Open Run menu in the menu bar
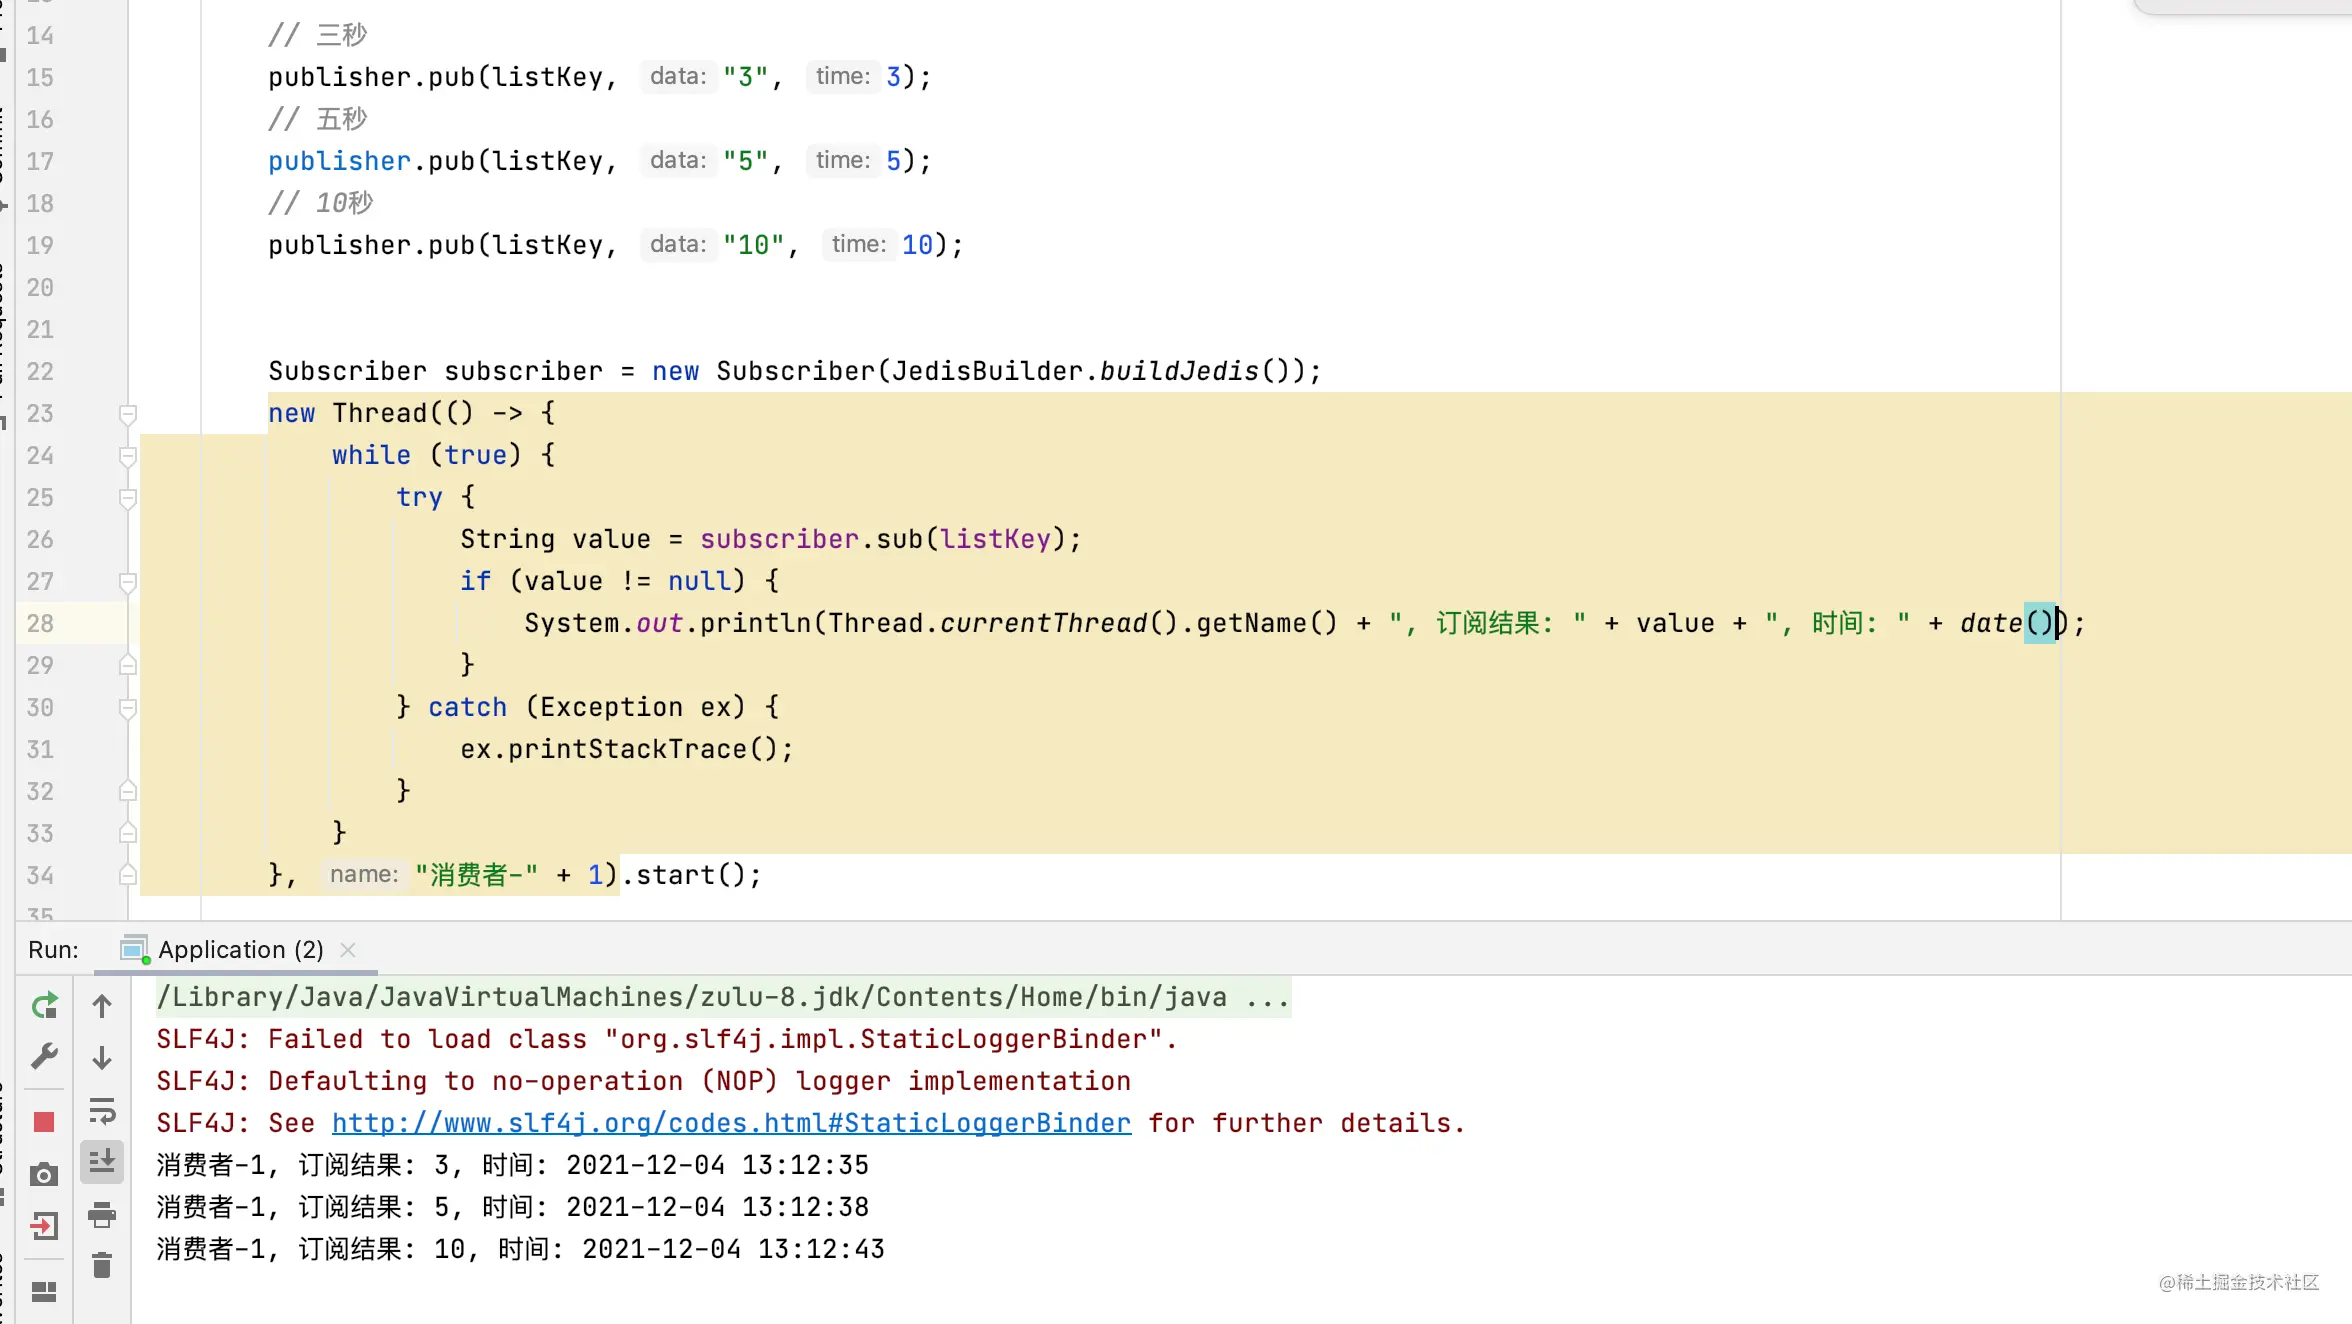The width and height of the screenshot is (2352, 1324). tap(52, 949)
